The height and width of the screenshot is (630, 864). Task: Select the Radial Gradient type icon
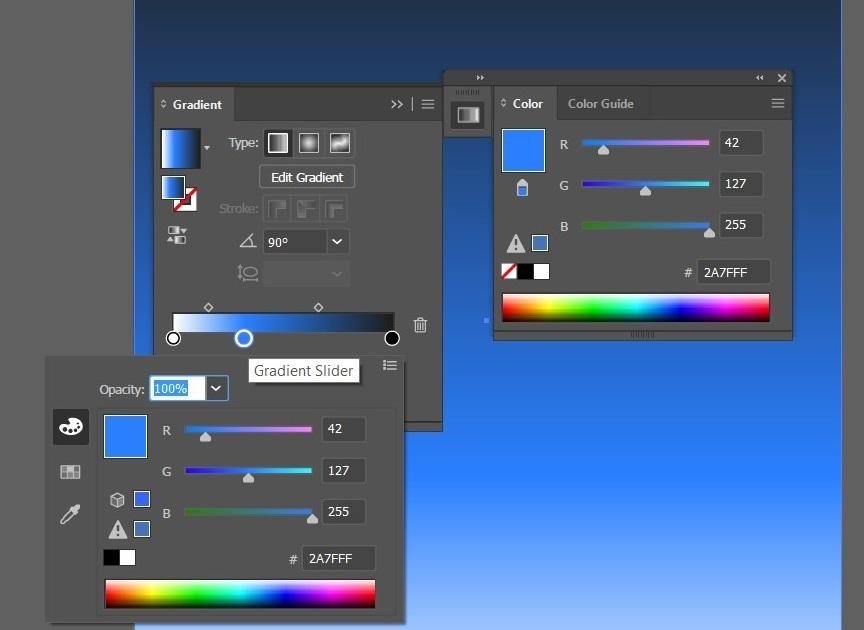[x=309, y=143]
